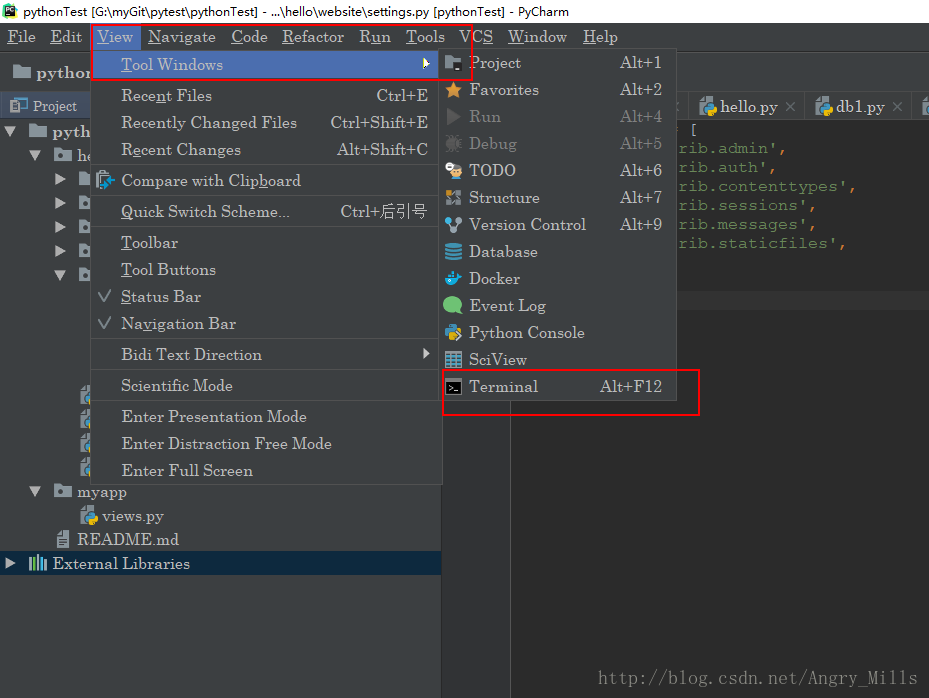Open the Tool Windows submenu arrow
This screenshot has height=698, width=929.
pyautogui.click(x=426, y=63)
